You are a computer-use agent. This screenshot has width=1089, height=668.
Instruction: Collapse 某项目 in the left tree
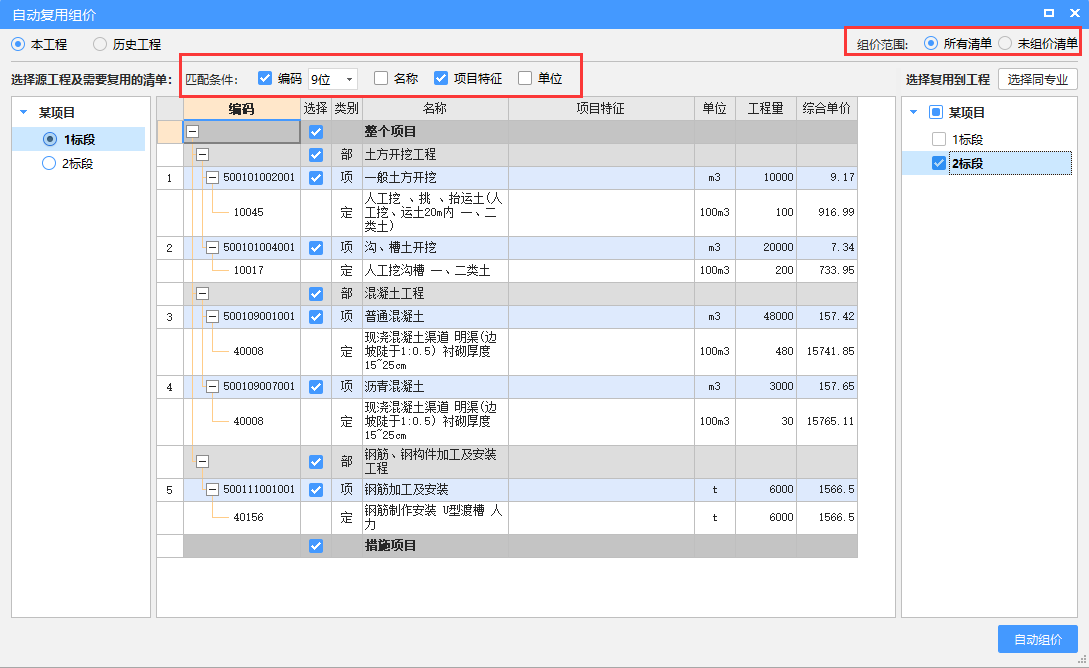tap(24, 113)
